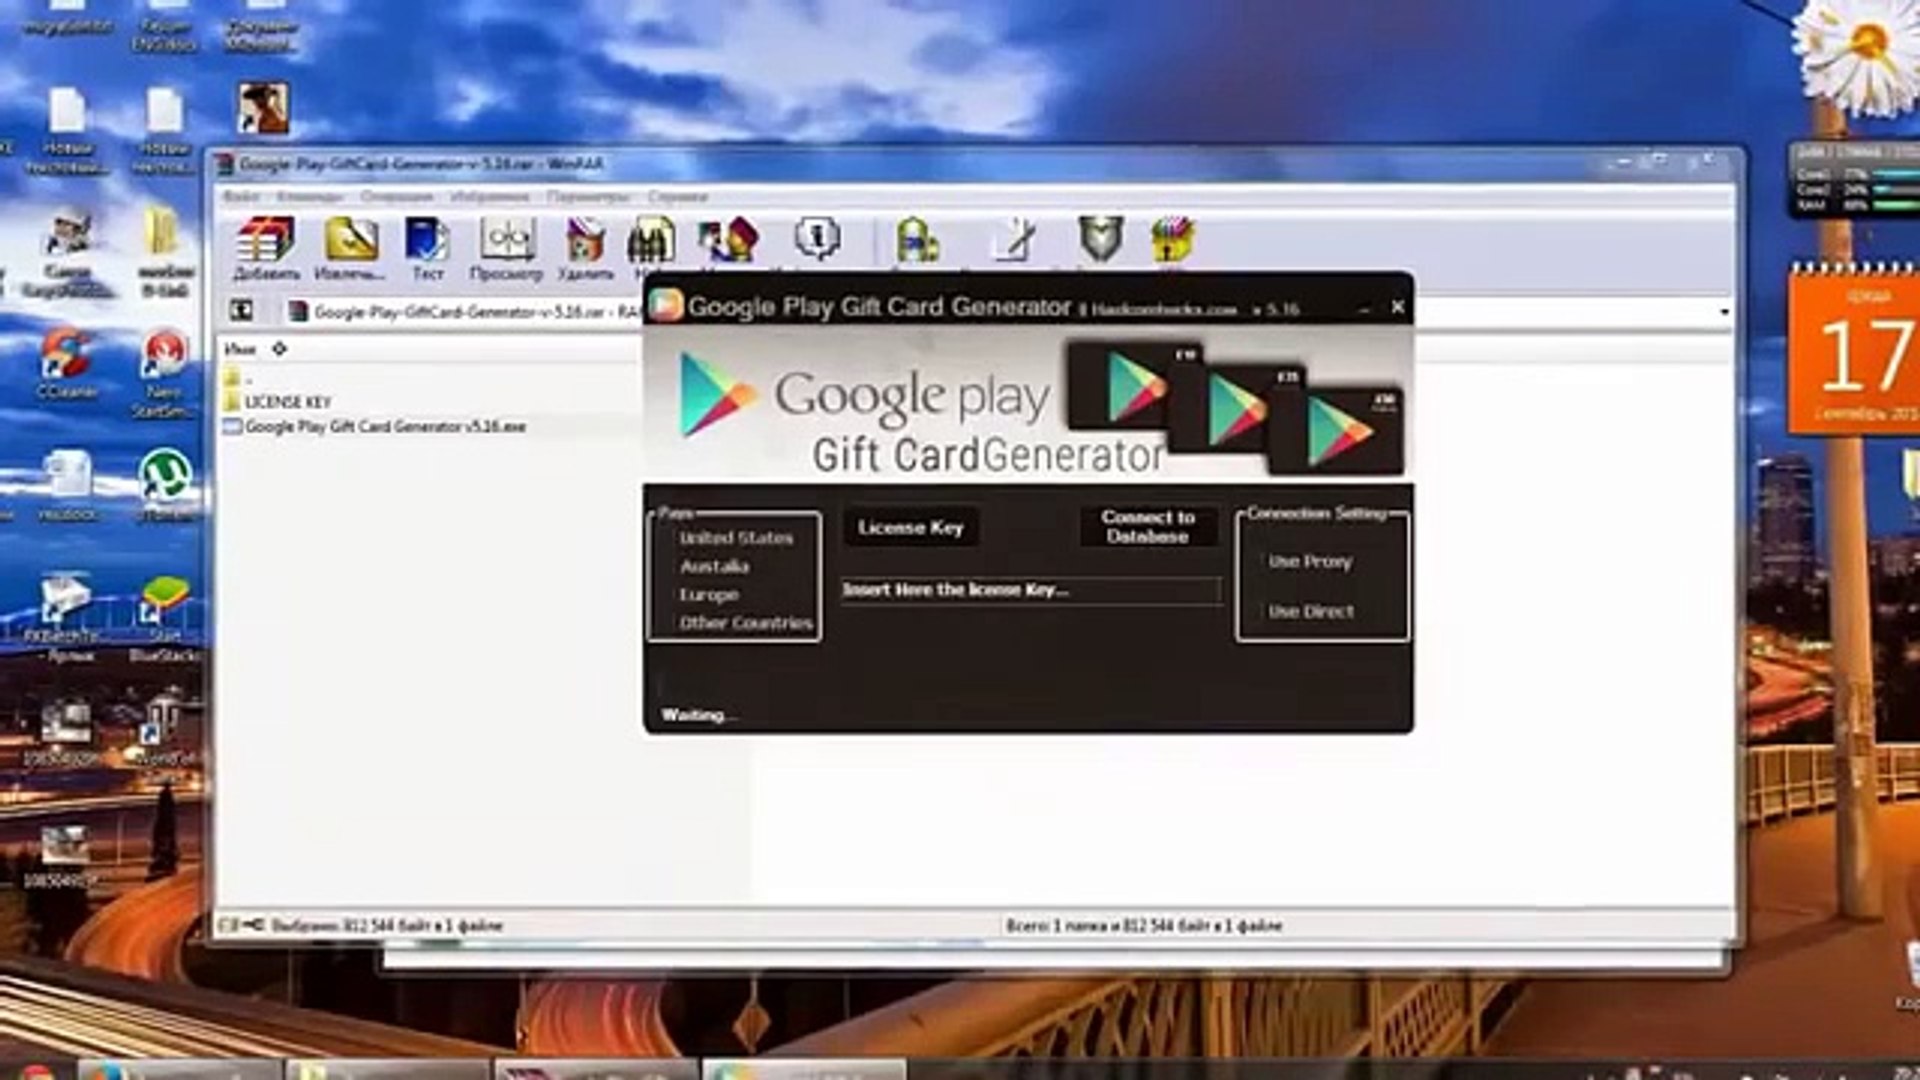Viewport: 1920px width, 1080px height.
Task: Click the Protect shield toolbar icon
Action: click(x=1100, y=240)
